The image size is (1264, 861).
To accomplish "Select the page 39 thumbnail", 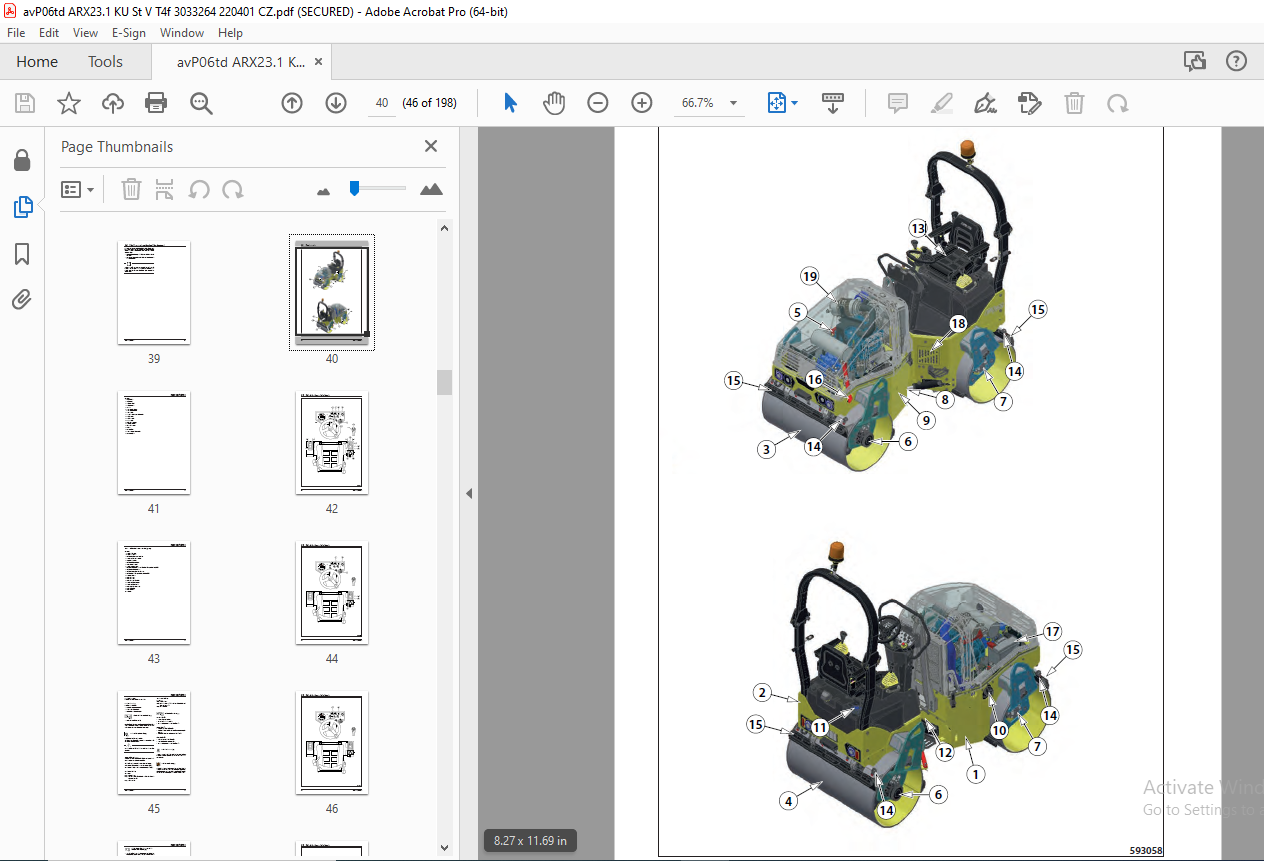I will 154,293.
